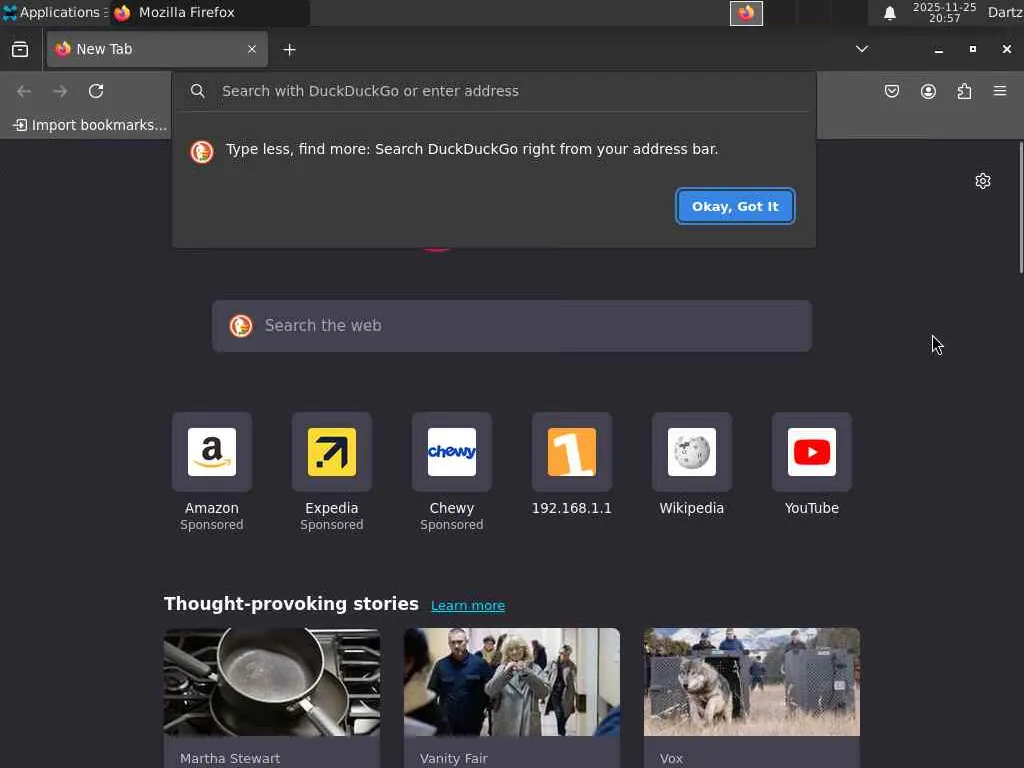Go forward one page
Viewport: 1024px width, 768px height.
click(60, 91)
